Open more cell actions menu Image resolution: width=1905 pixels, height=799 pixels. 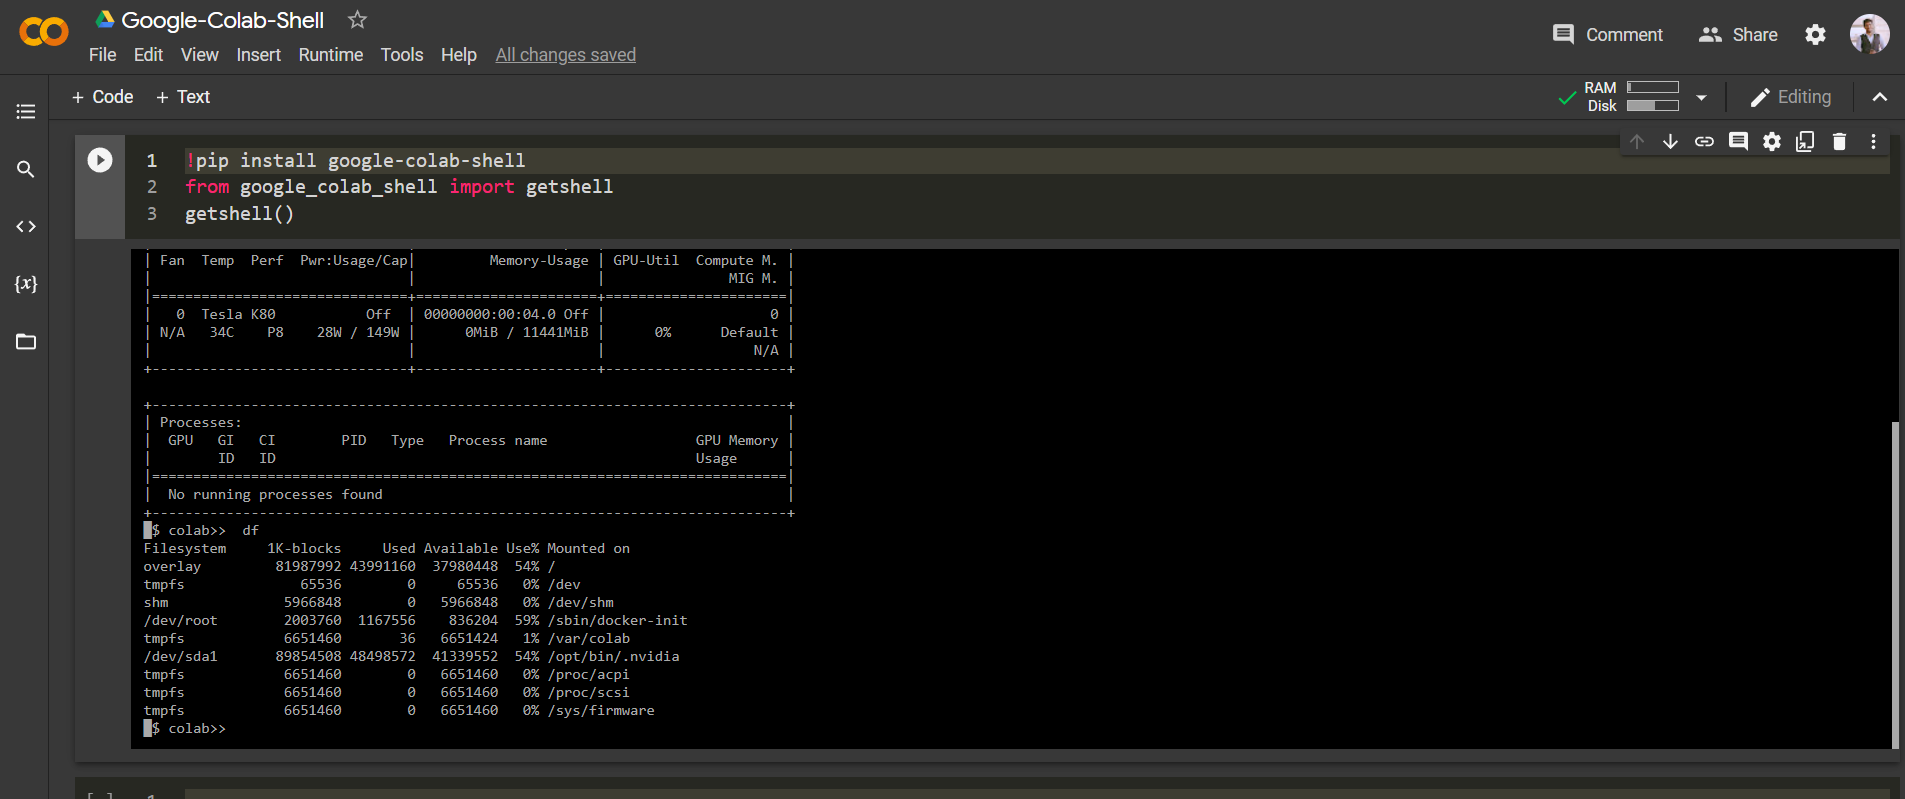[x=1873, y=142]
